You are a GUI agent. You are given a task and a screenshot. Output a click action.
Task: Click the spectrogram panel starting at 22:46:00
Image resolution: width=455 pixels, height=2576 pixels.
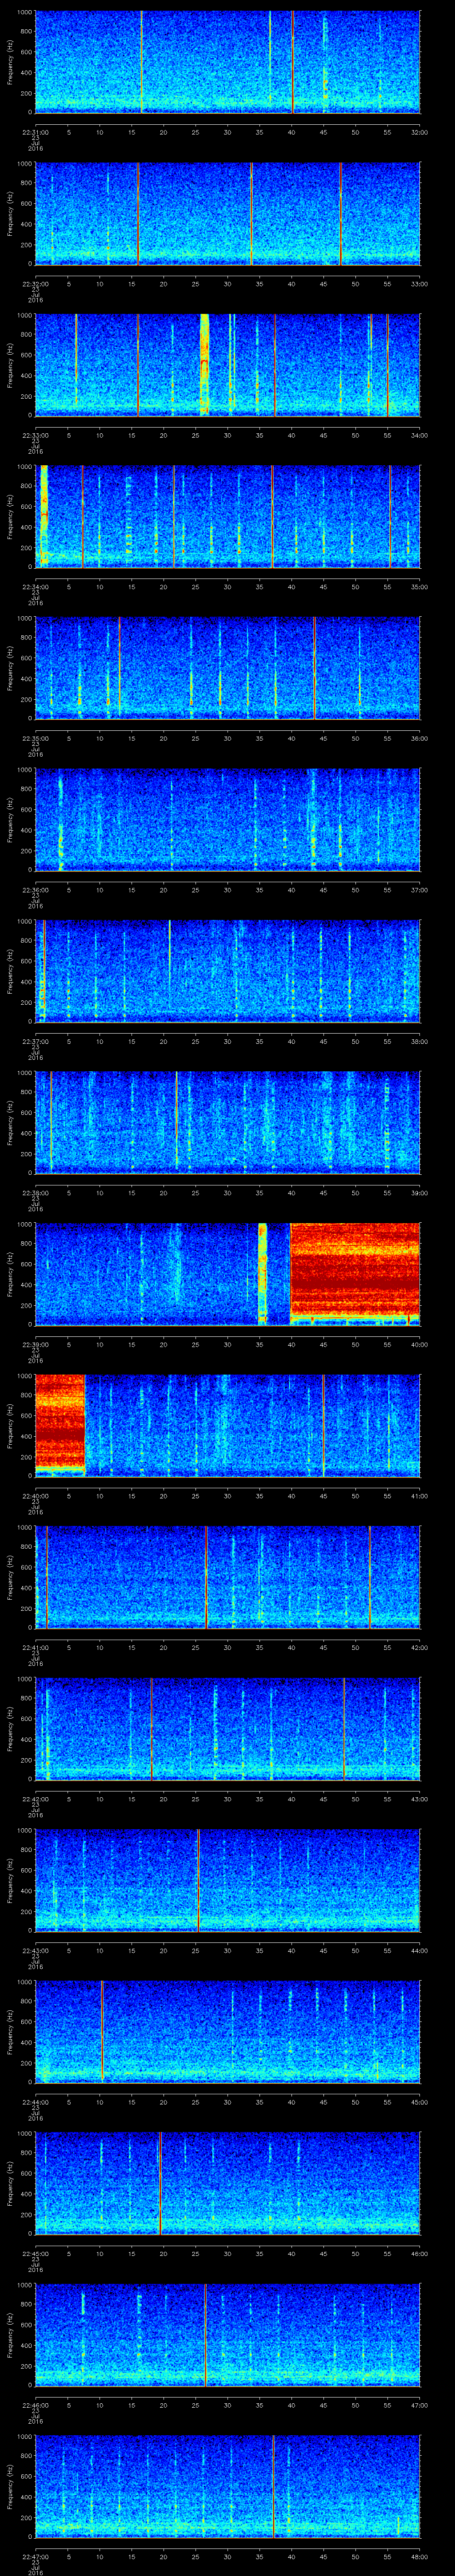[228, 2335]
